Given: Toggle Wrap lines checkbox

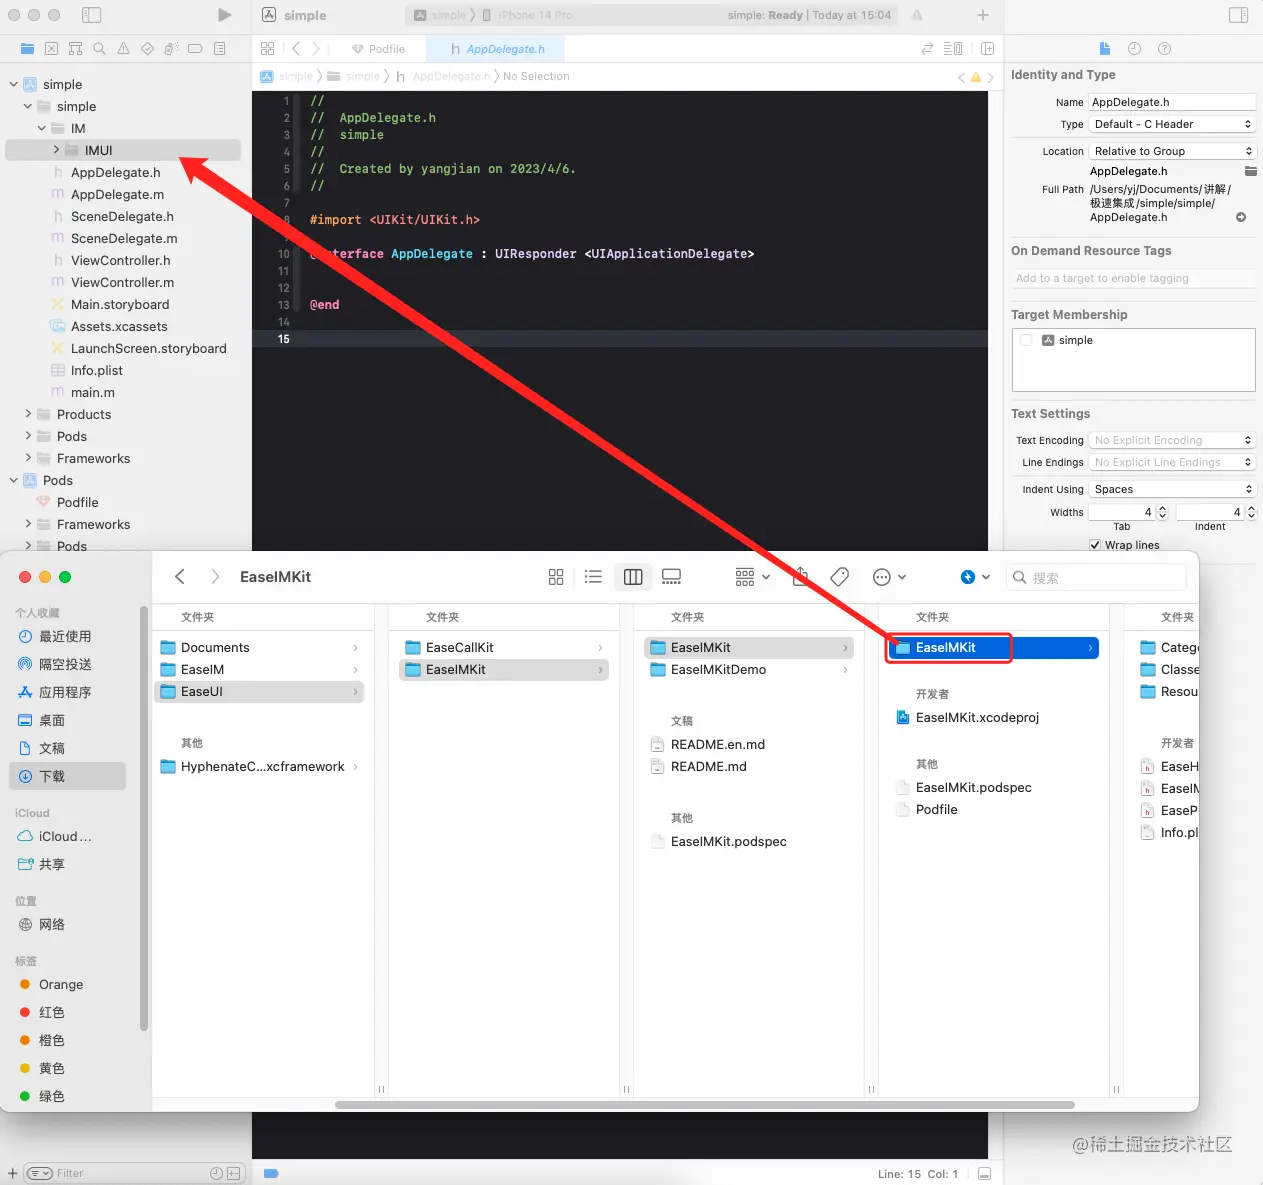Looking at the screenshot, I should tap(1095, 545).
